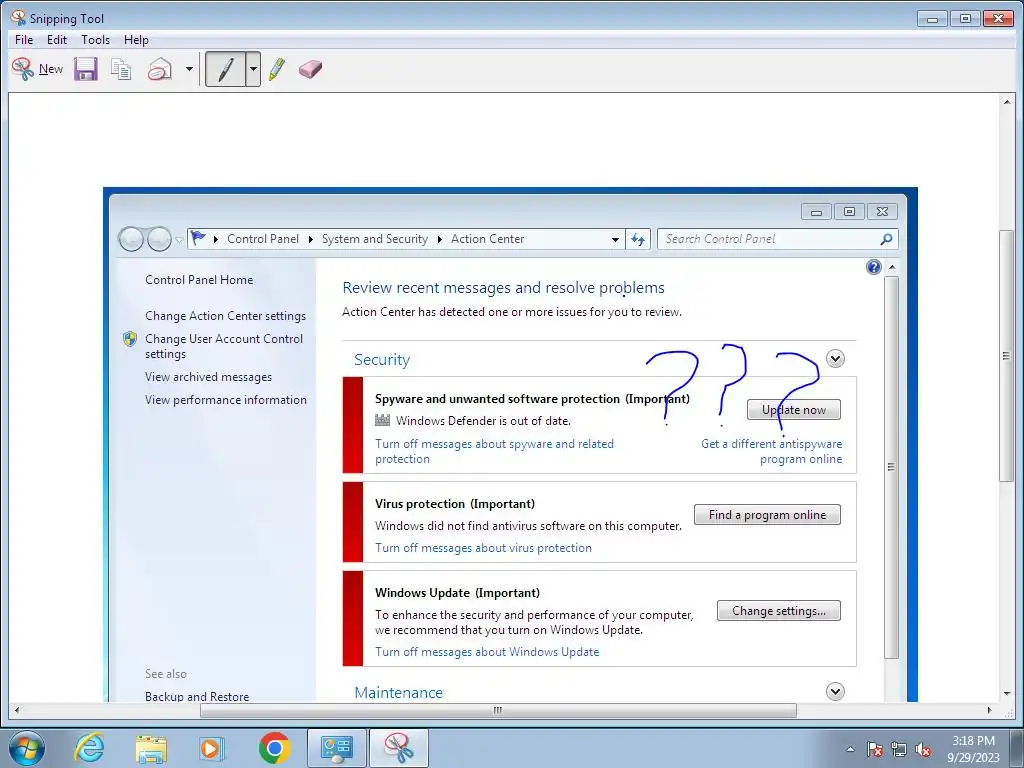Expand the Maintenance section chevron
The height and width of the screenshot is (768, 1024).
coord(835,692)
